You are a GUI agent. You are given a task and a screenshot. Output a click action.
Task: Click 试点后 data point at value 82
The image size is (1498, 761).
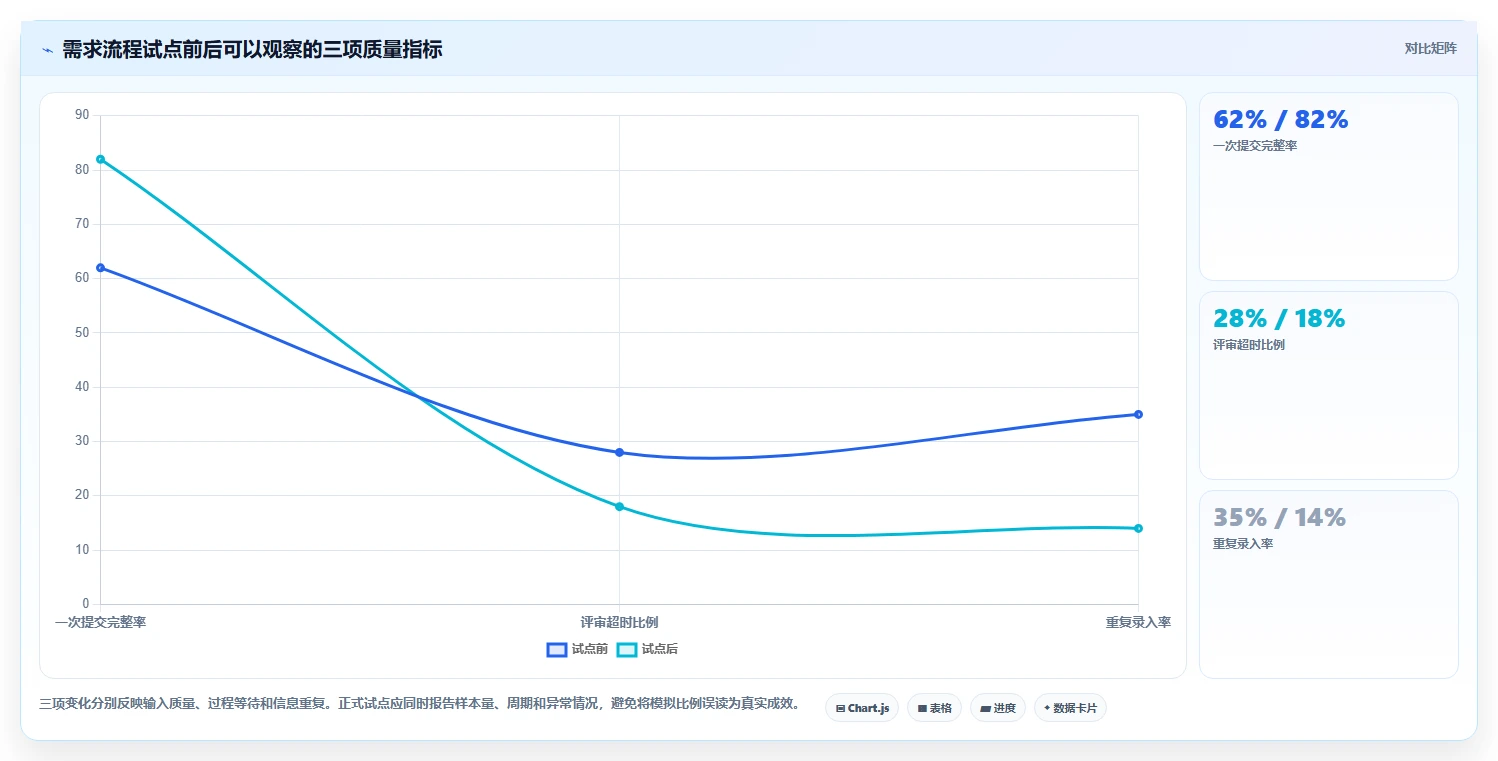click(100, 159)
